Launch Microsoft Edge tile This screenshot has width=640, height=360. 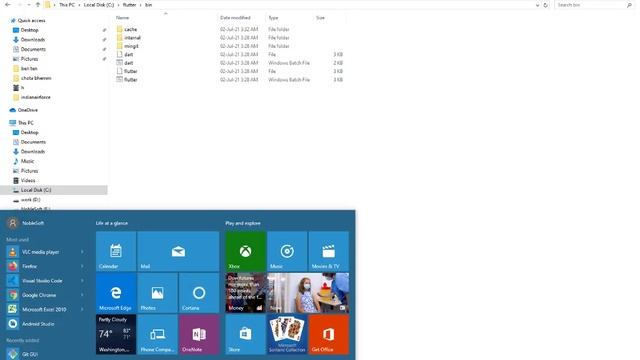(116, 293)
